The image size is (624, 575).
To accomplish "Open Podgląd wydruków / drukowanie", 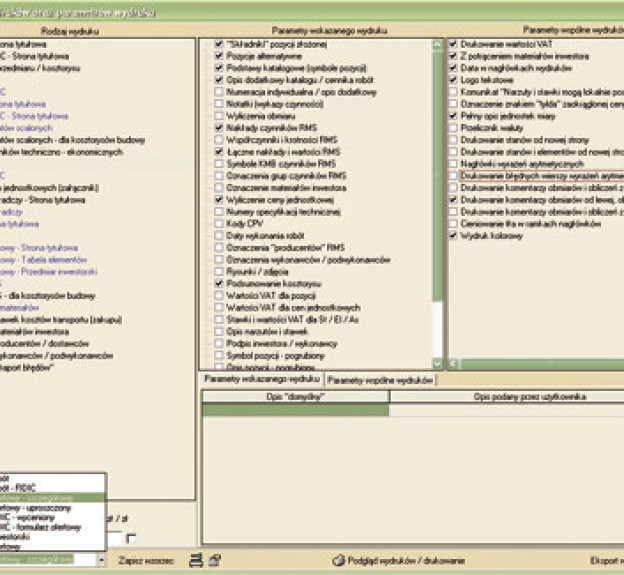I will (x=406, y=561).
